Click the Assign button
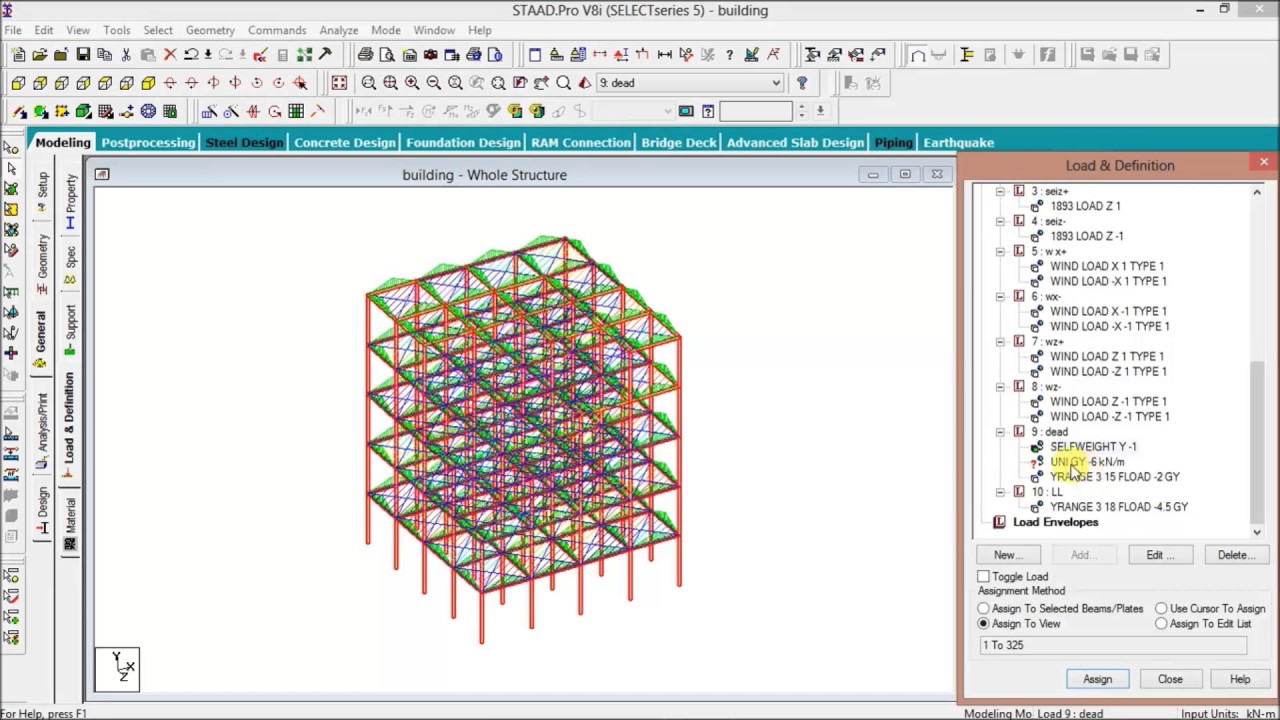Screen dimensions: 1280x720 [1097, 679]
